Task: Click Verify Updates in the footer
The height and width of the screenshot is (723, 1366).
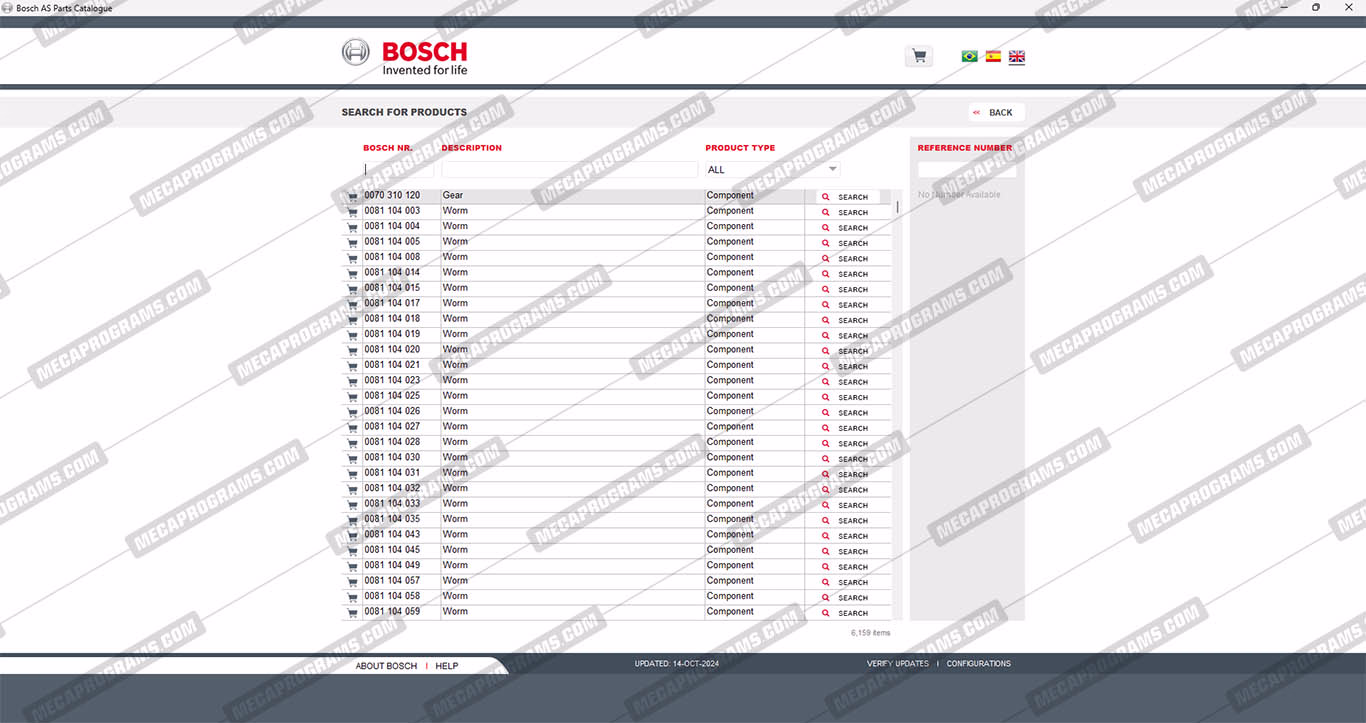Action: click(897, 664)
